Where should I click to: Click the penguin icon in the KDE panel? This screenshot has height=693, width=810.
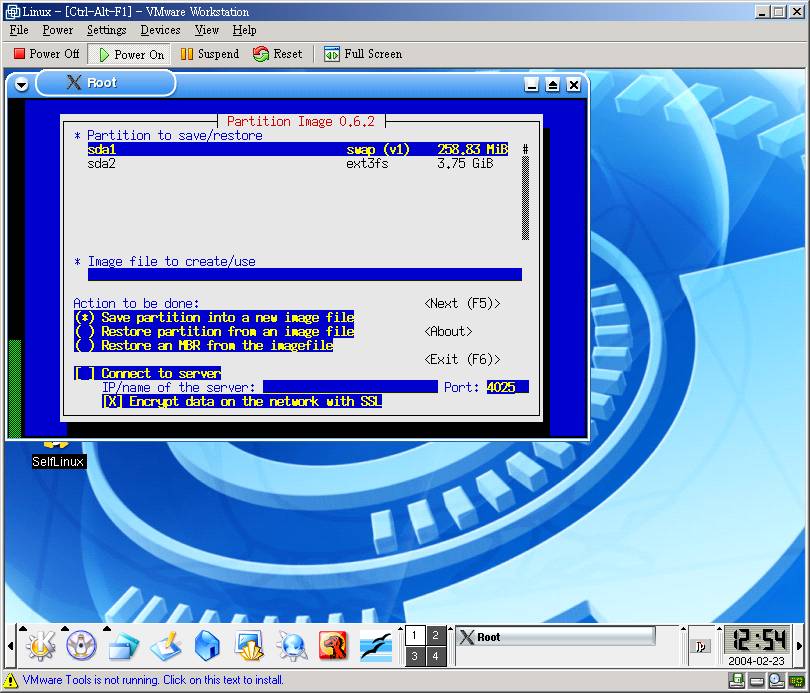81,645
